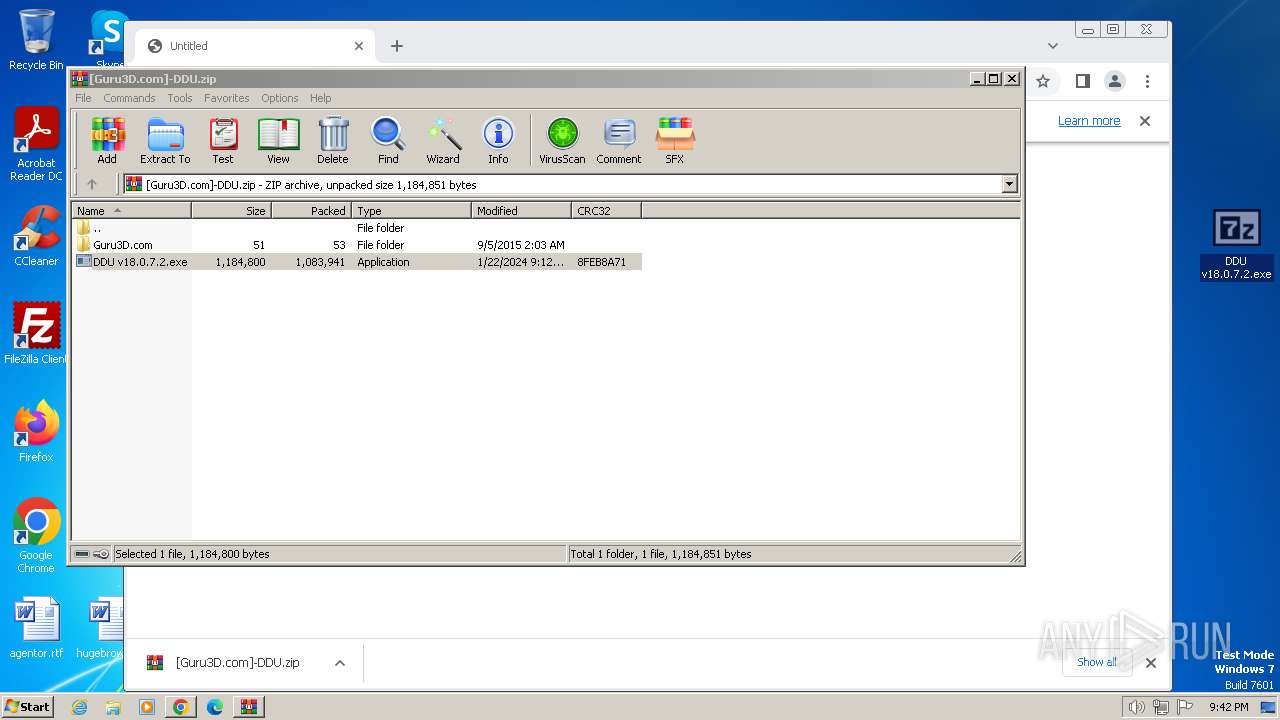Bookmark this page with the star icon

[x=1043, y=81]
